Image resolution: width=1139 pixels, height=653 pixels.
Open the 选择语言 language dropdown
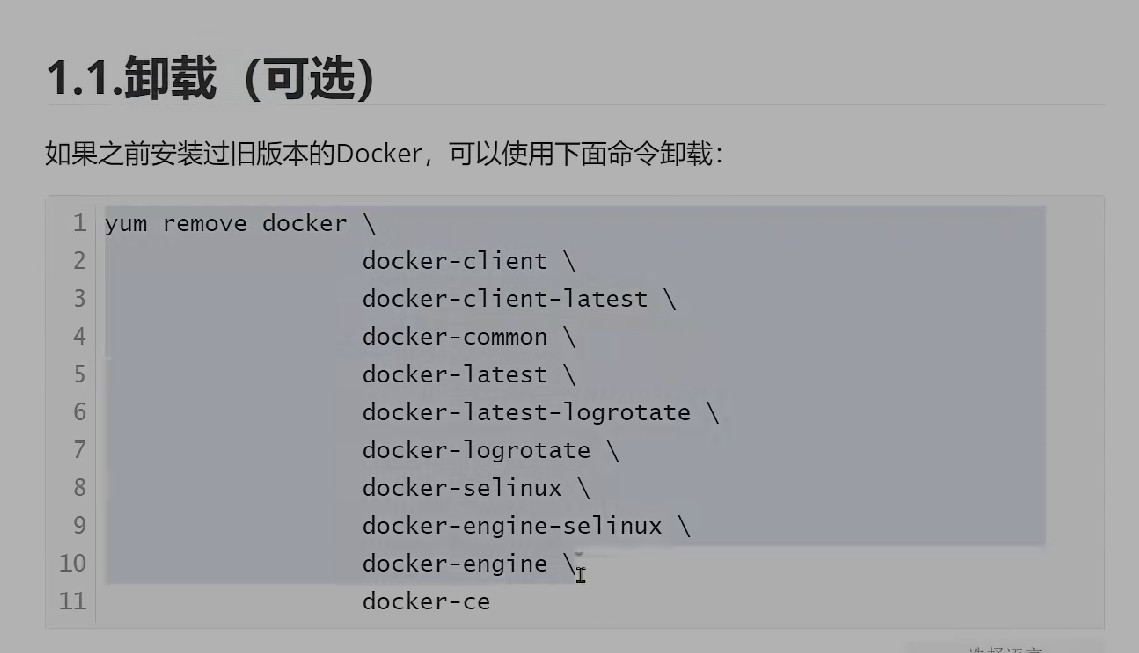(x=1004, y=647)
